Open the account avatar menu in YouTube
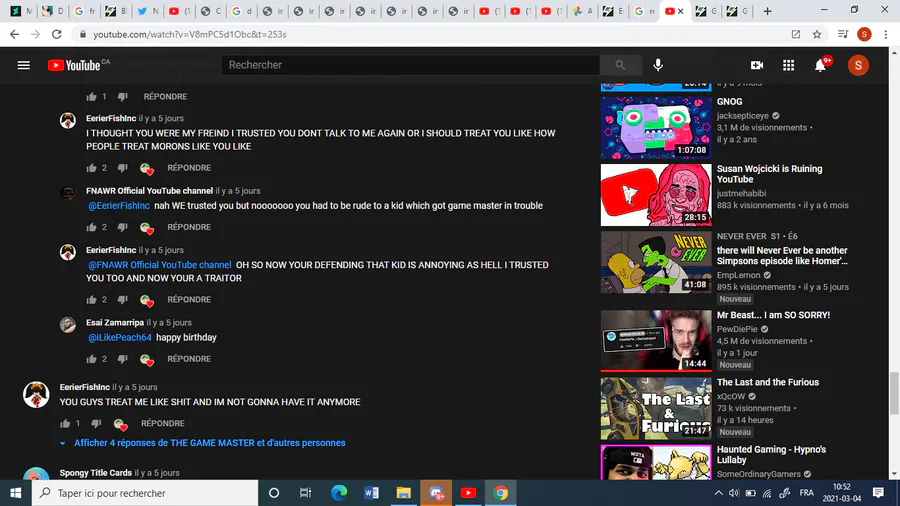900x506 pixels. 858,65
